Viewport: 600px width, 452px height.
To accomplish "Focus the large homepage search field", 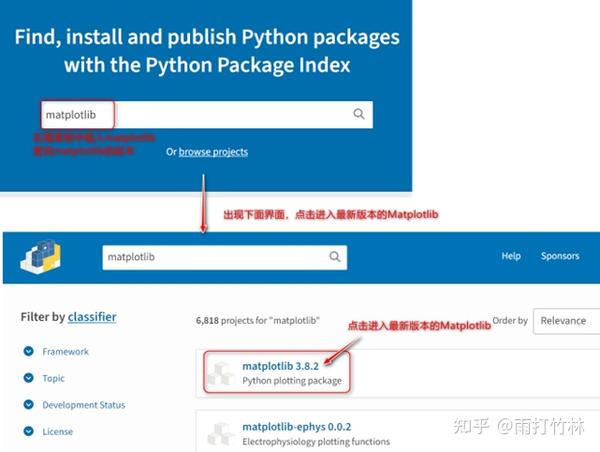I will pyautogui.click(x=207, y=114).
